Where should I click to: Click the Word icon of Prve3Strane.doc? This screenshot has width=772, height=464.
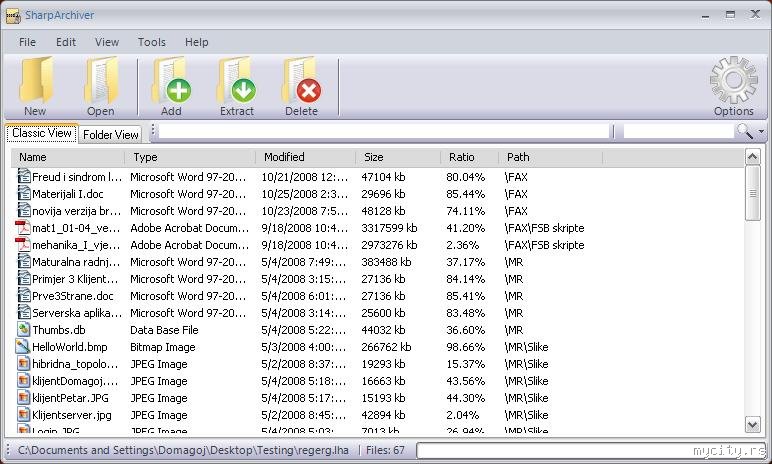pos(24,296)
